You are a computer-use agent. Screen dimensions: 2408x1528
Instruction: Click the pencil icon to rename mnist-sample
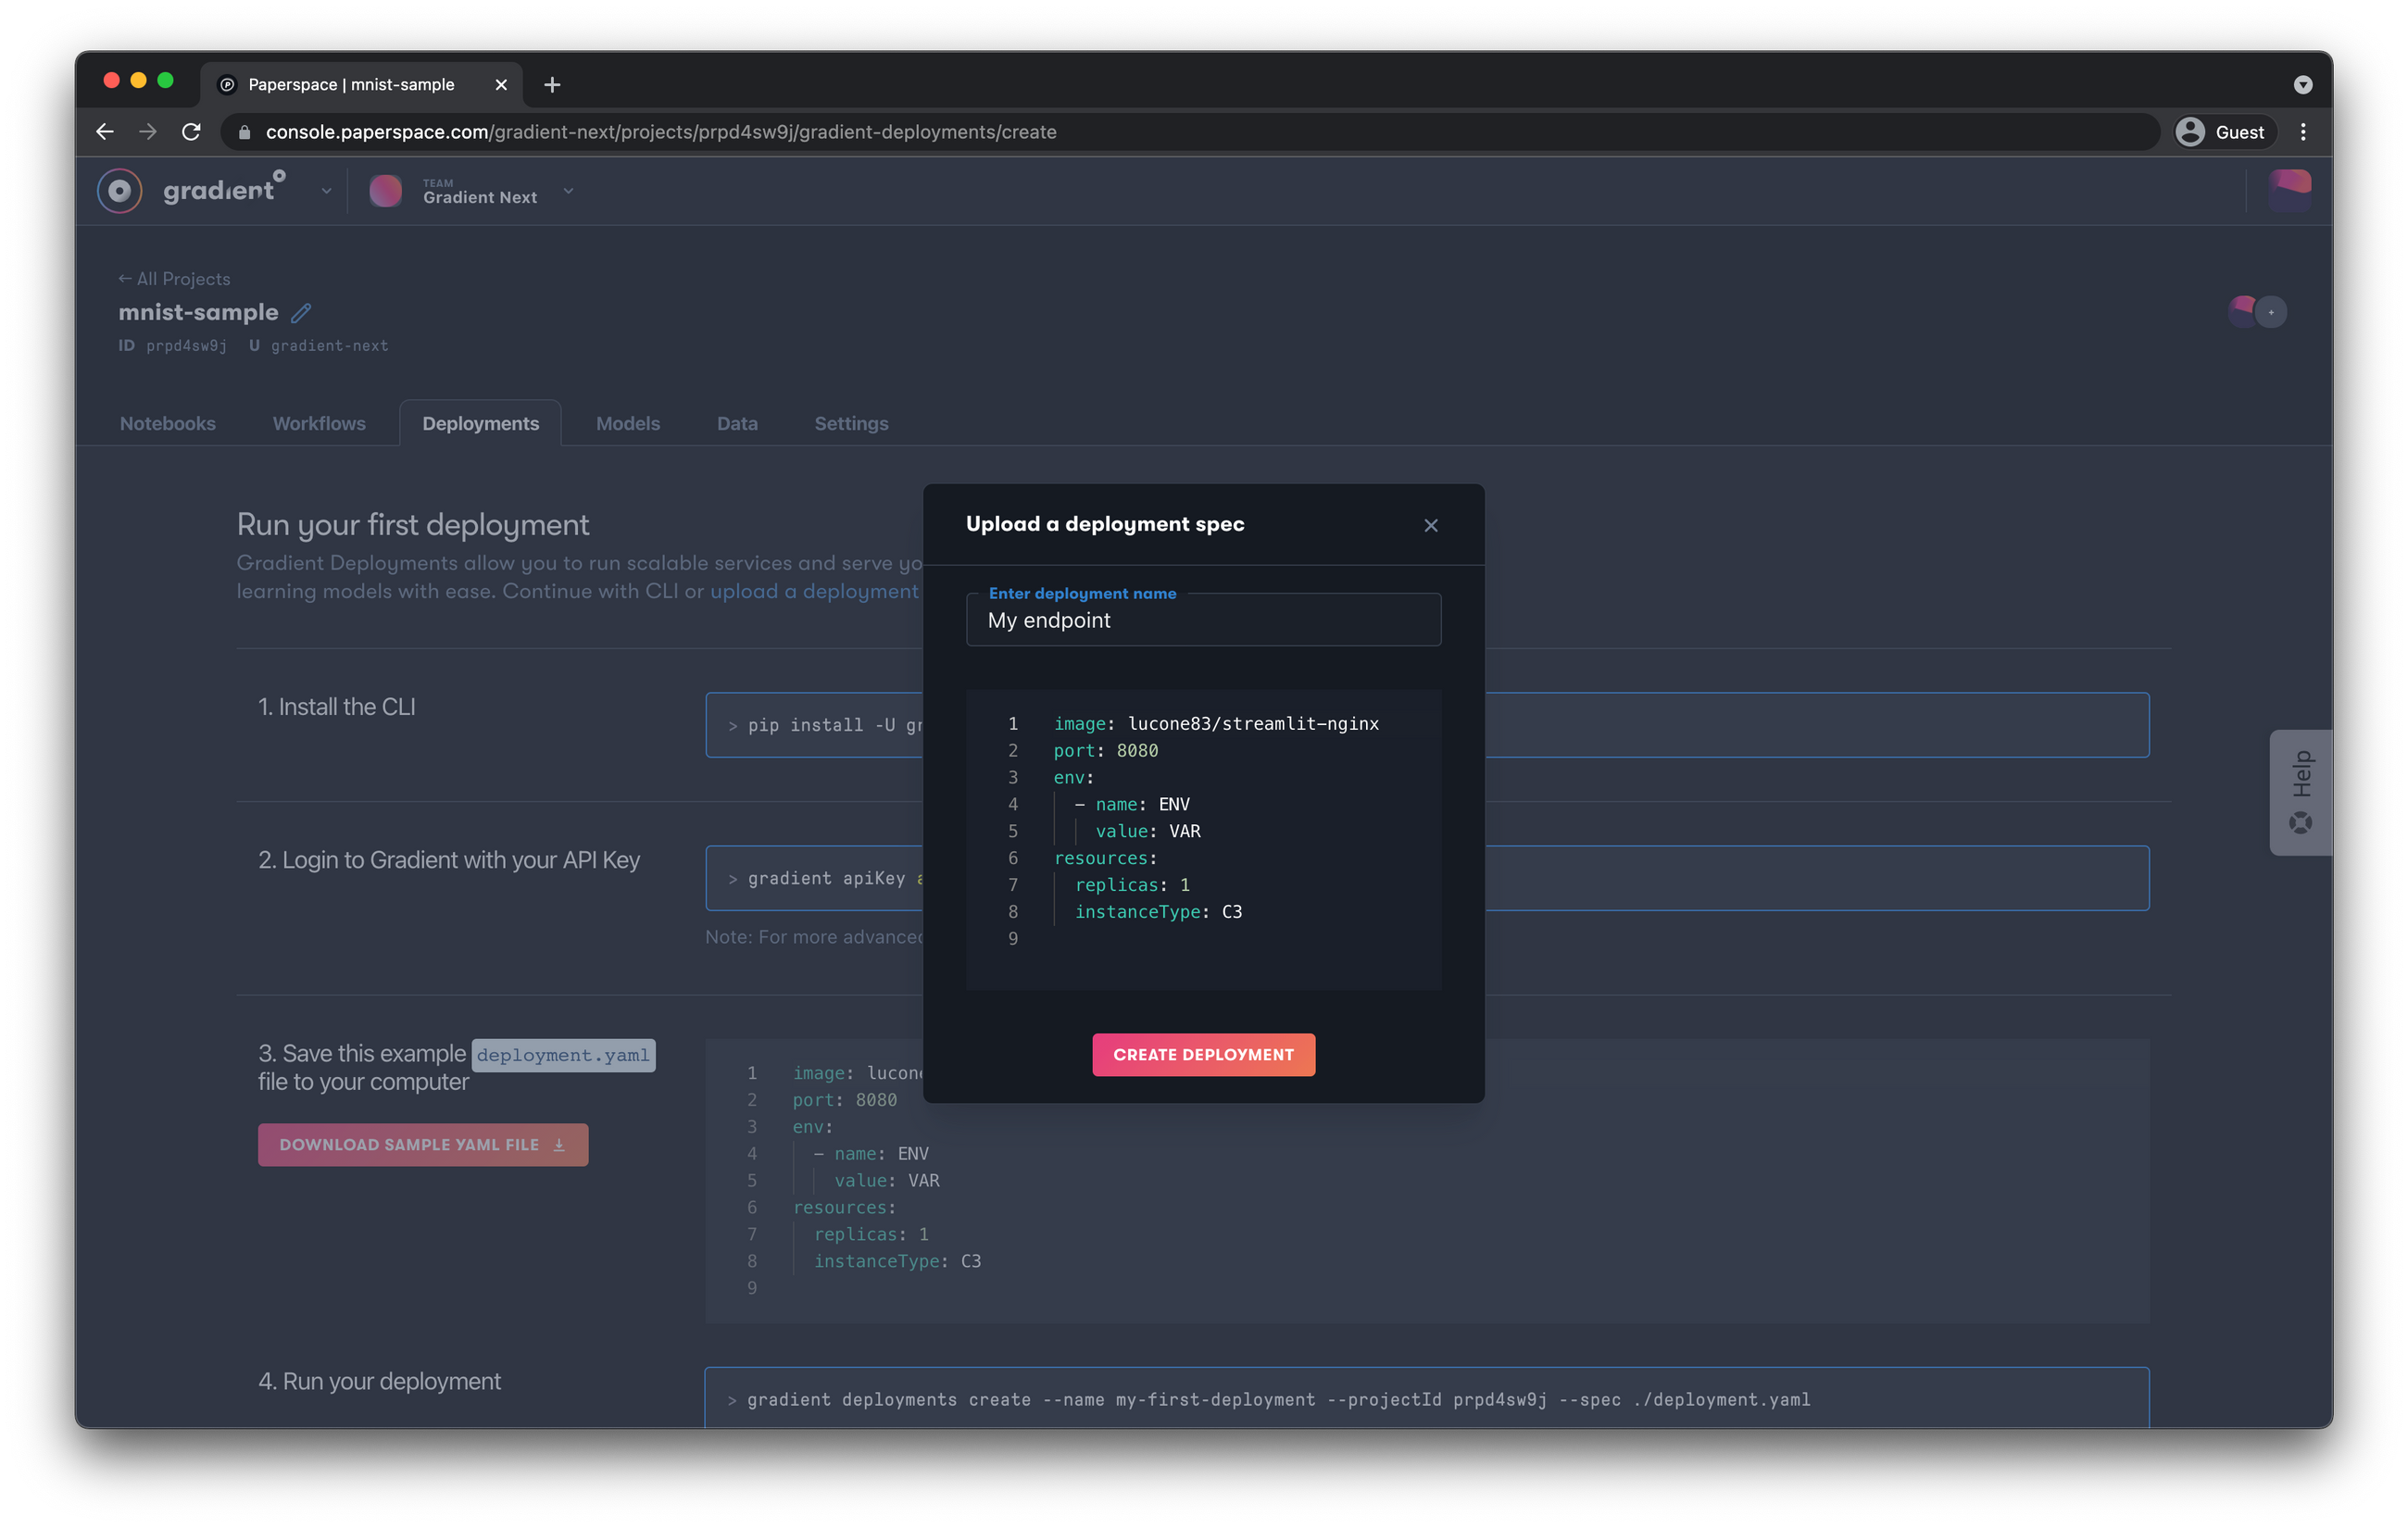click(301, 313)
